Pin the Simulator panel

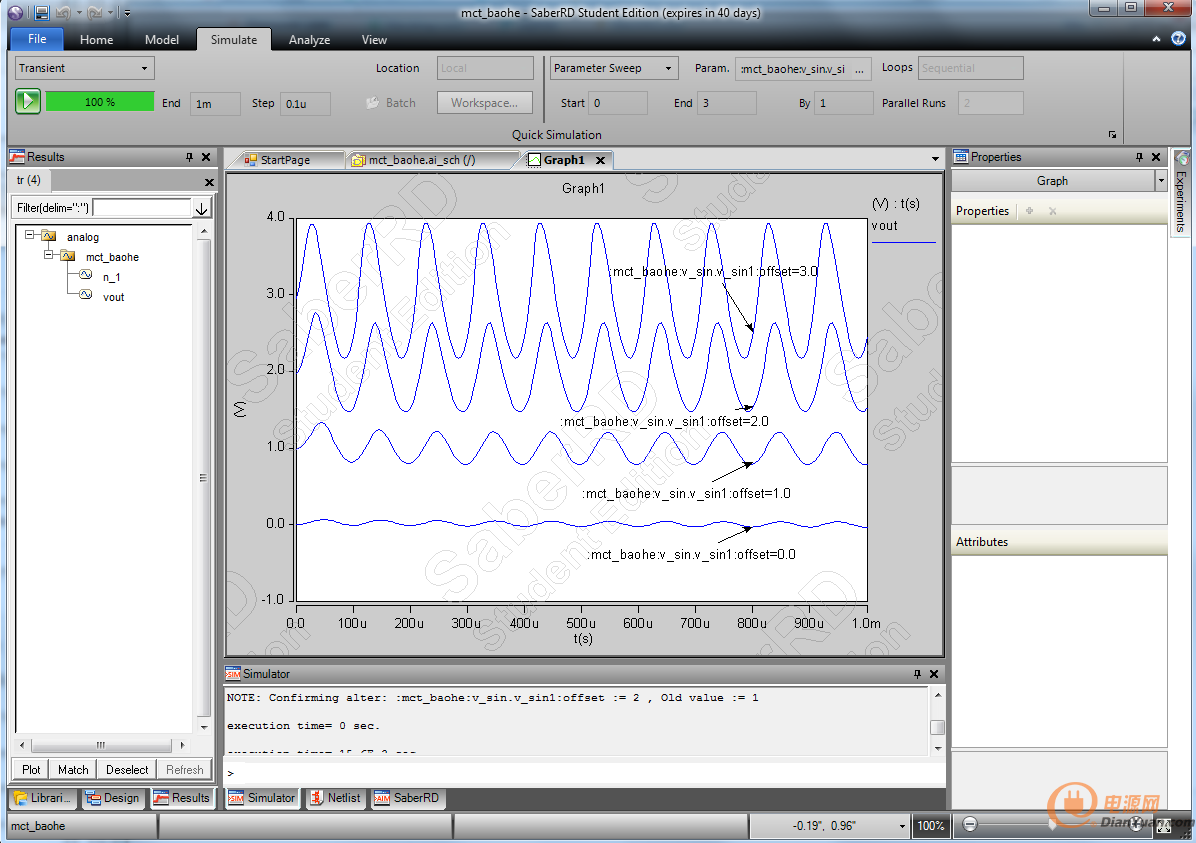coord(917,674)
